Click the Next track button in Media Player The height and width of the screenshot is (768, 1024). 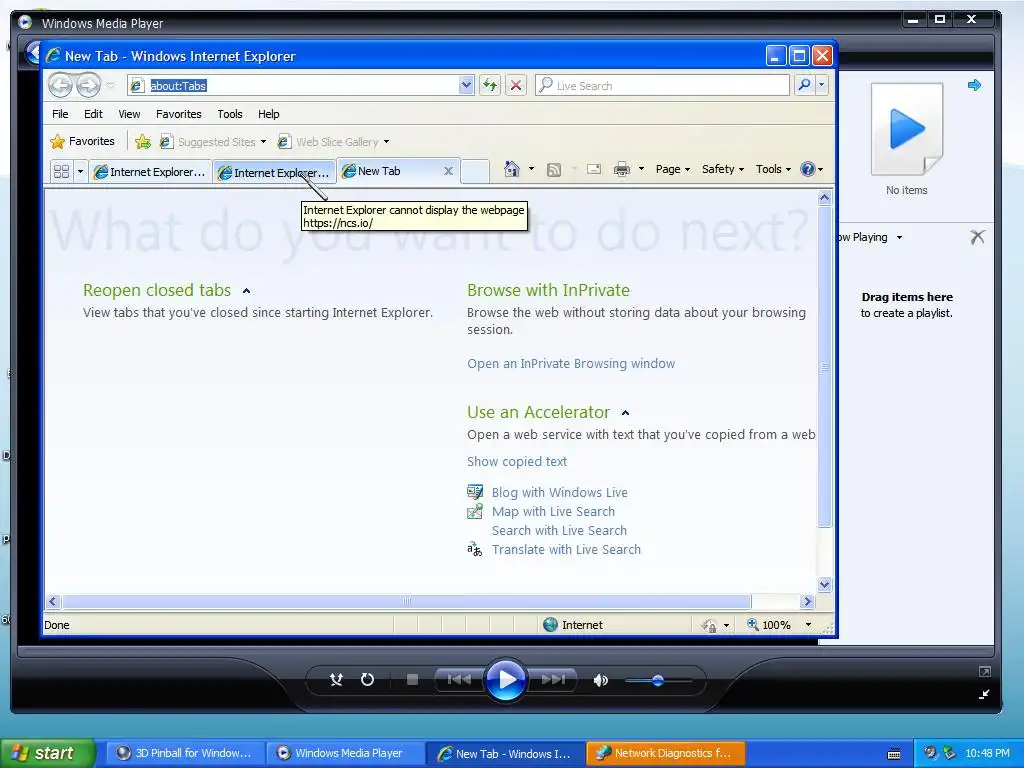point(553,680)
